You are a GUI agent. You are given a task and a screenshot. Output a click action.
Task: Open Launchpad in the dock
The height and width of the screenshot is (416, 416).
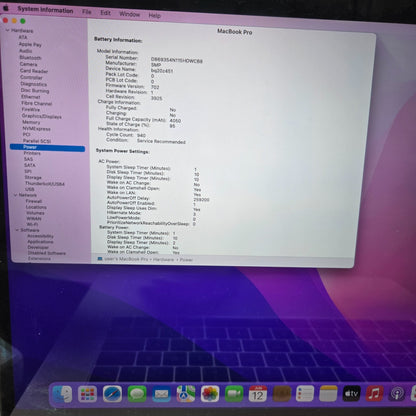[87, 394]
